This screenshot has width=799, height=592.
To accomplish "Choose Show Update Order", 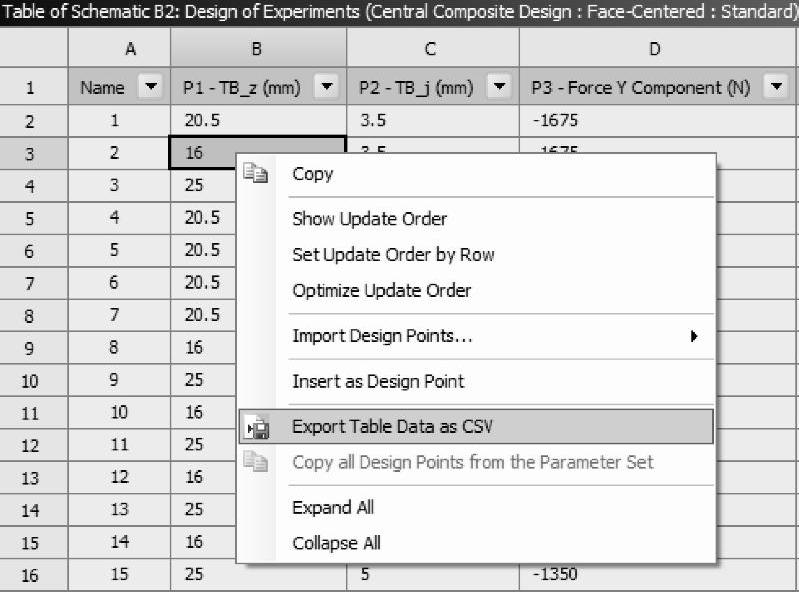I will coord(369,219).
